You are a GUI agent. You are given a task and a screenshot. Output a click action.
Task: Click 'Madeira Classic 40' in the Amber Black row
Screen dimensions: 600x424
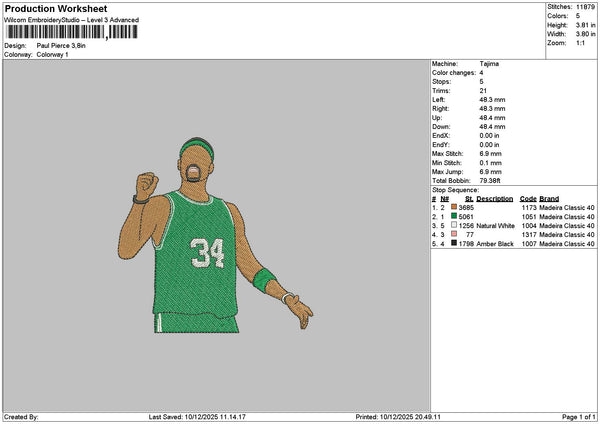click(x=567, y=244)
